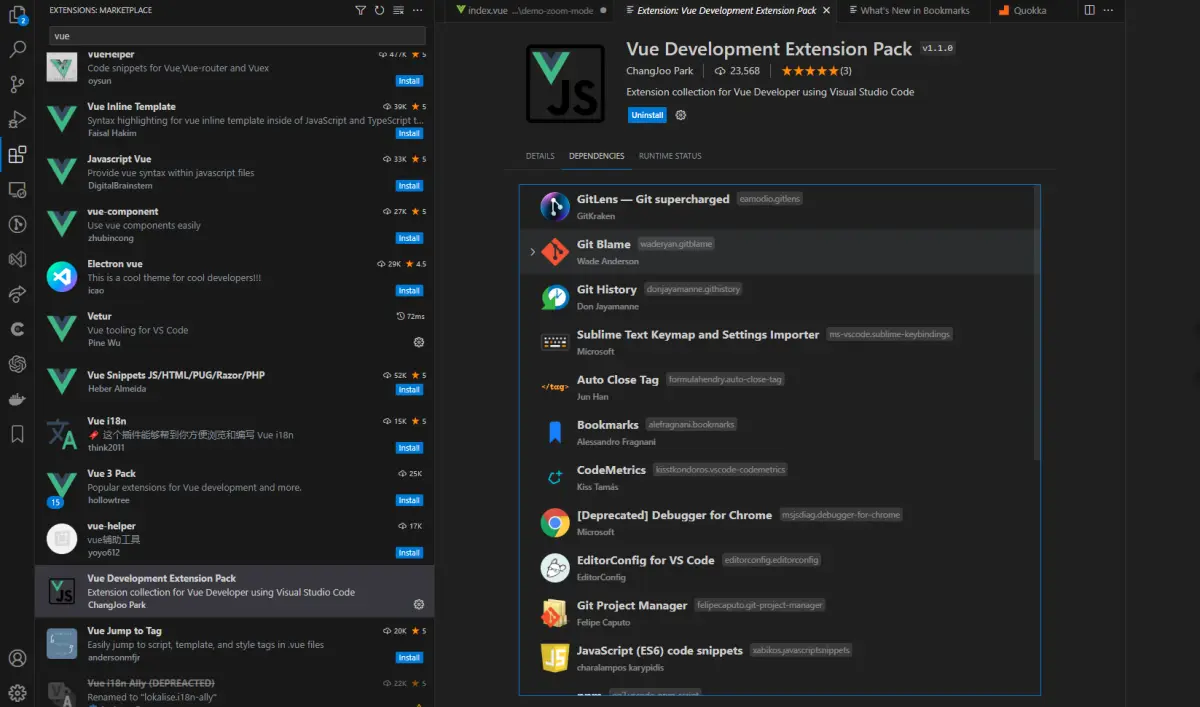Install the Vue Jump to Tag extension
Viewport: 1200px width, 707px height.
coord(409,657)
